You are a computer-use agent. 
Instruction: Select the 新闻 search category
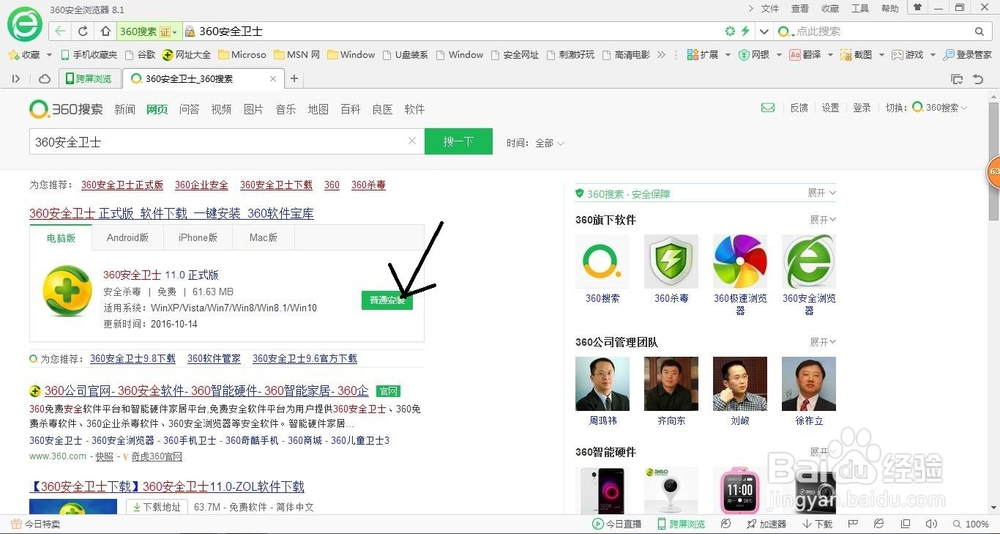(125, 109)
